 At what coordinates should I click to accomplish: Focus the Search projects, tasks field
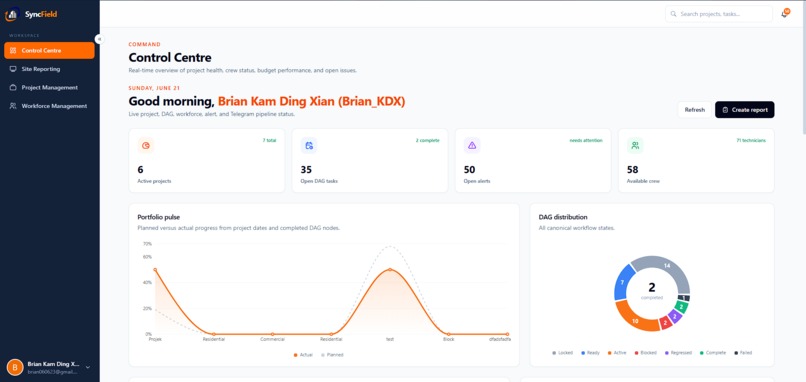(x=719, y=14)
